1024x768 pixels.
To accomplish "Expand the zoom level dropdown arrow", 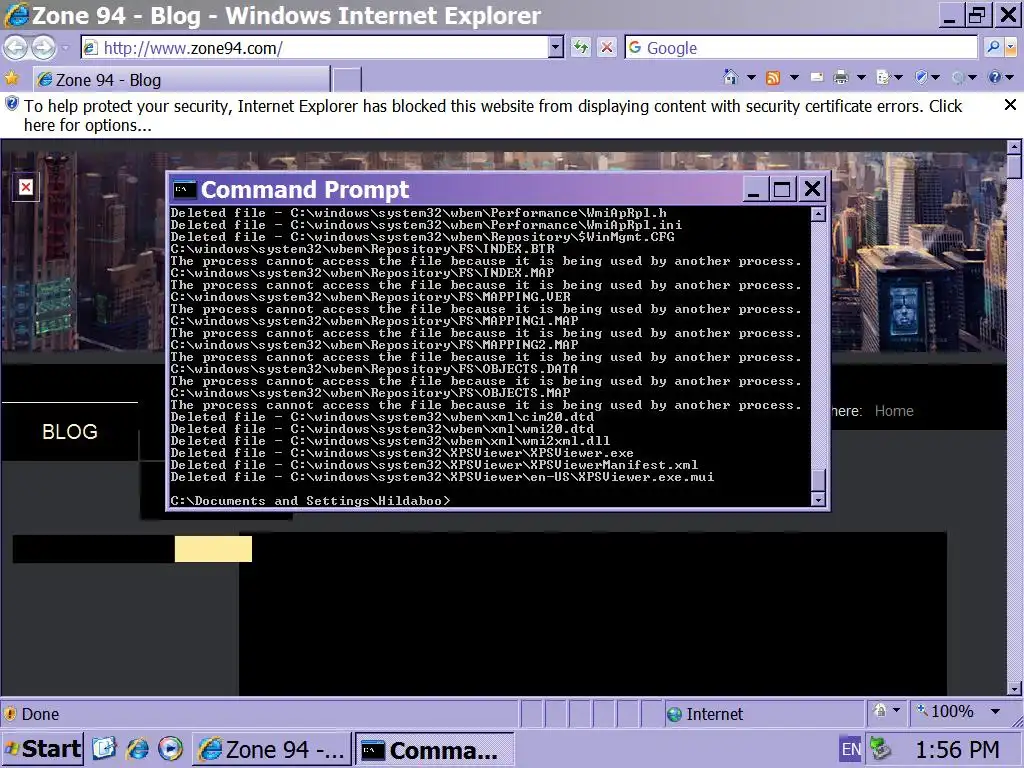I will point(995,711).
